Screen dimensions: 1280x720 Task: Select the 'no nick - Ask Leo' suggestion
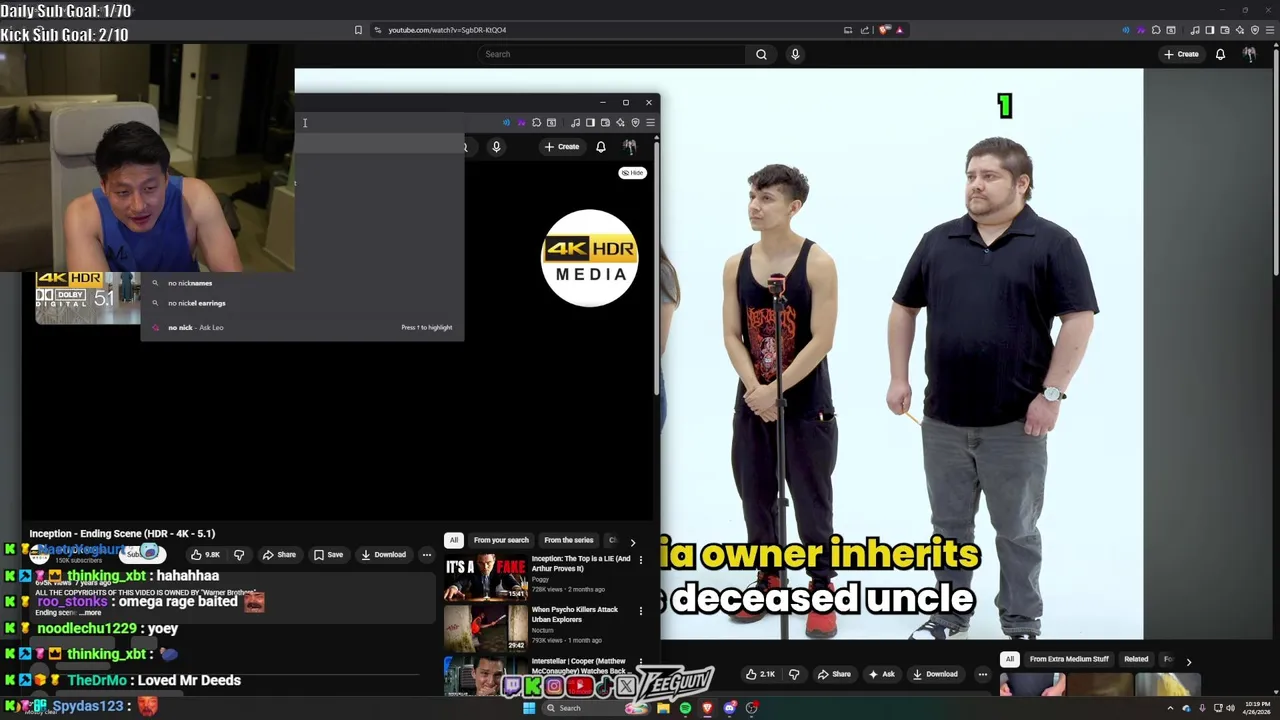point(302,327)
